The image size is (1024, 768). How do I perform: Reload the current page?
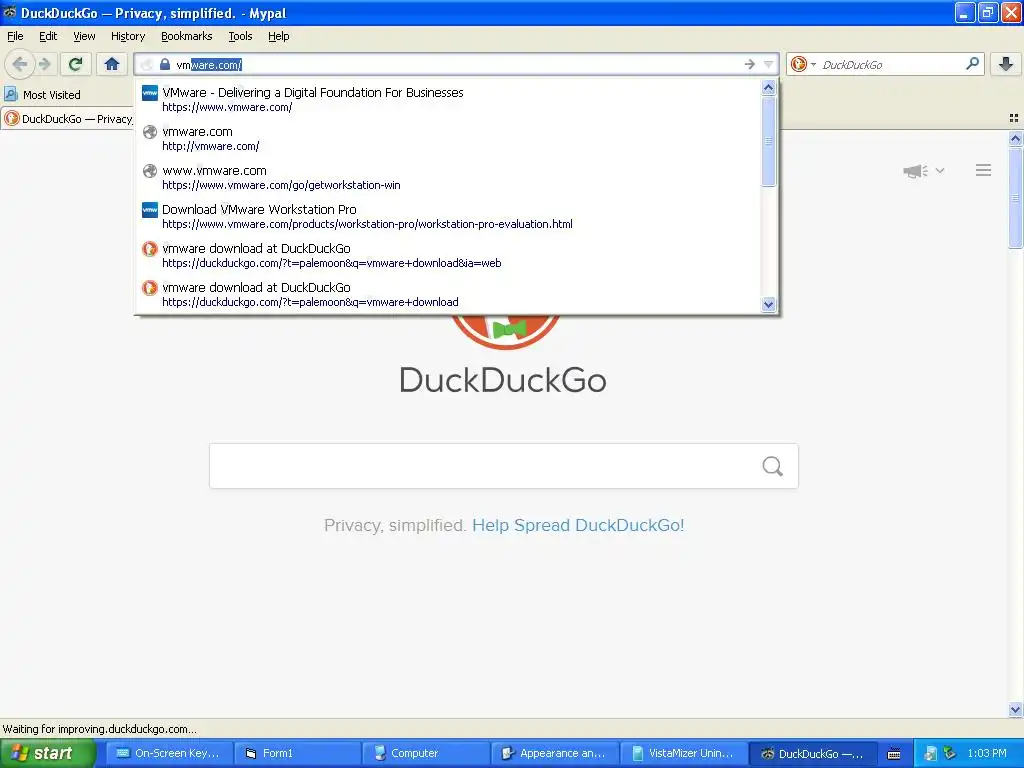(x=76, y=64)
